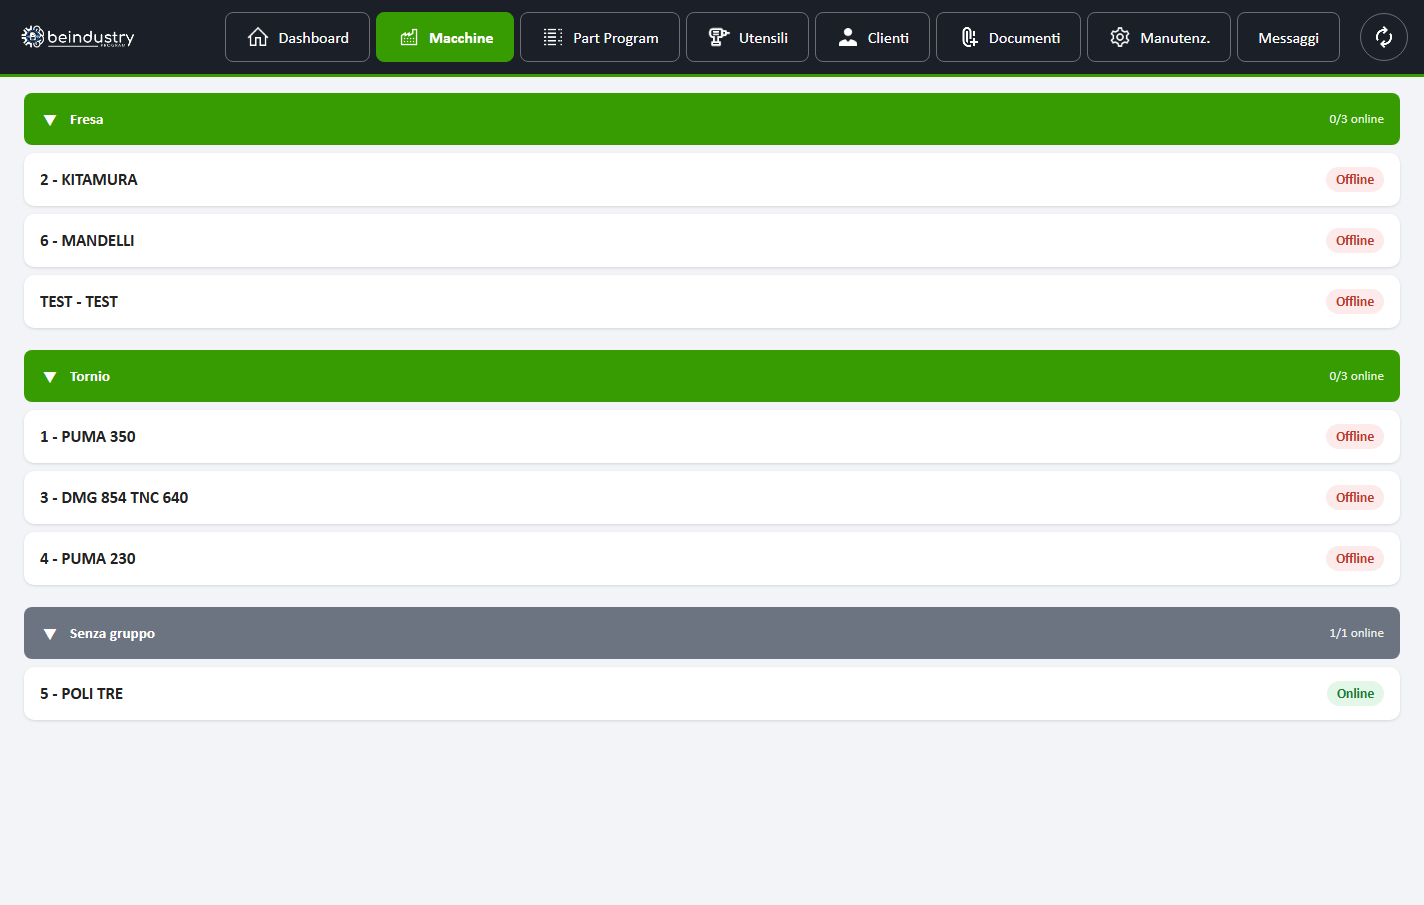
Task: Click Tornio 0/3 online counter
Action: 1356,376
